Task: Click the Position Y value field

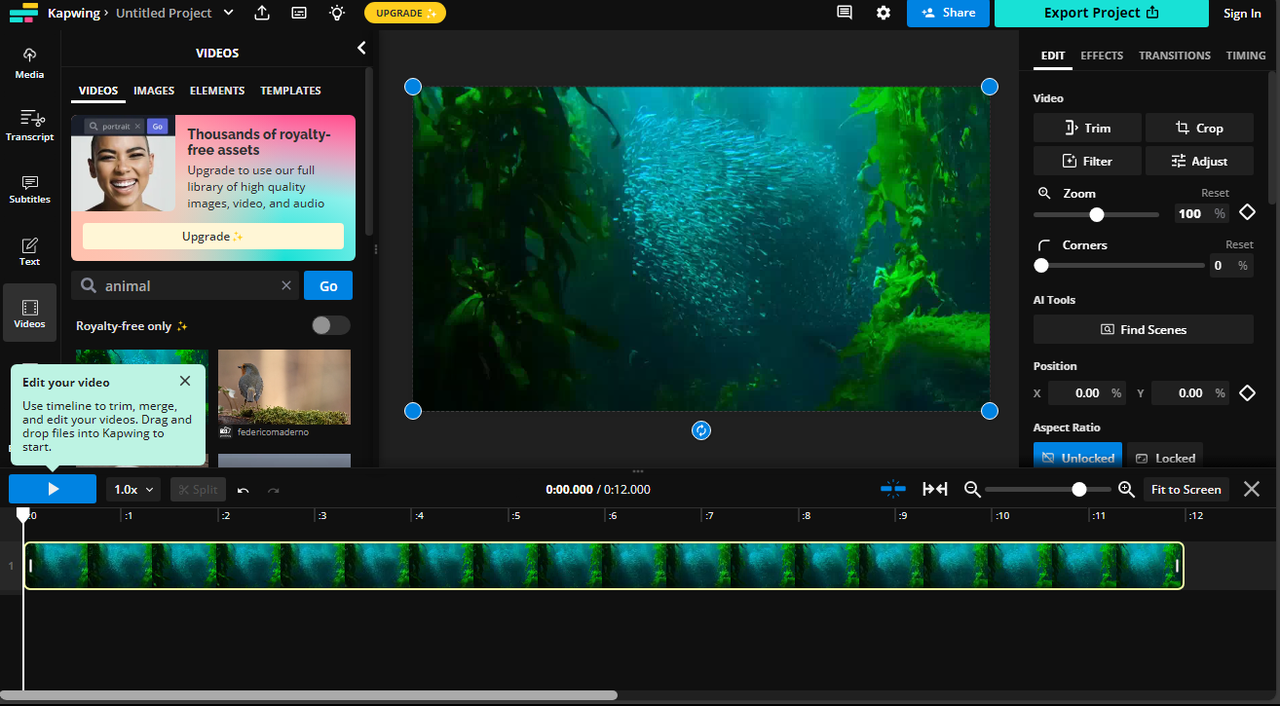Action: [x=1190, y=393]
